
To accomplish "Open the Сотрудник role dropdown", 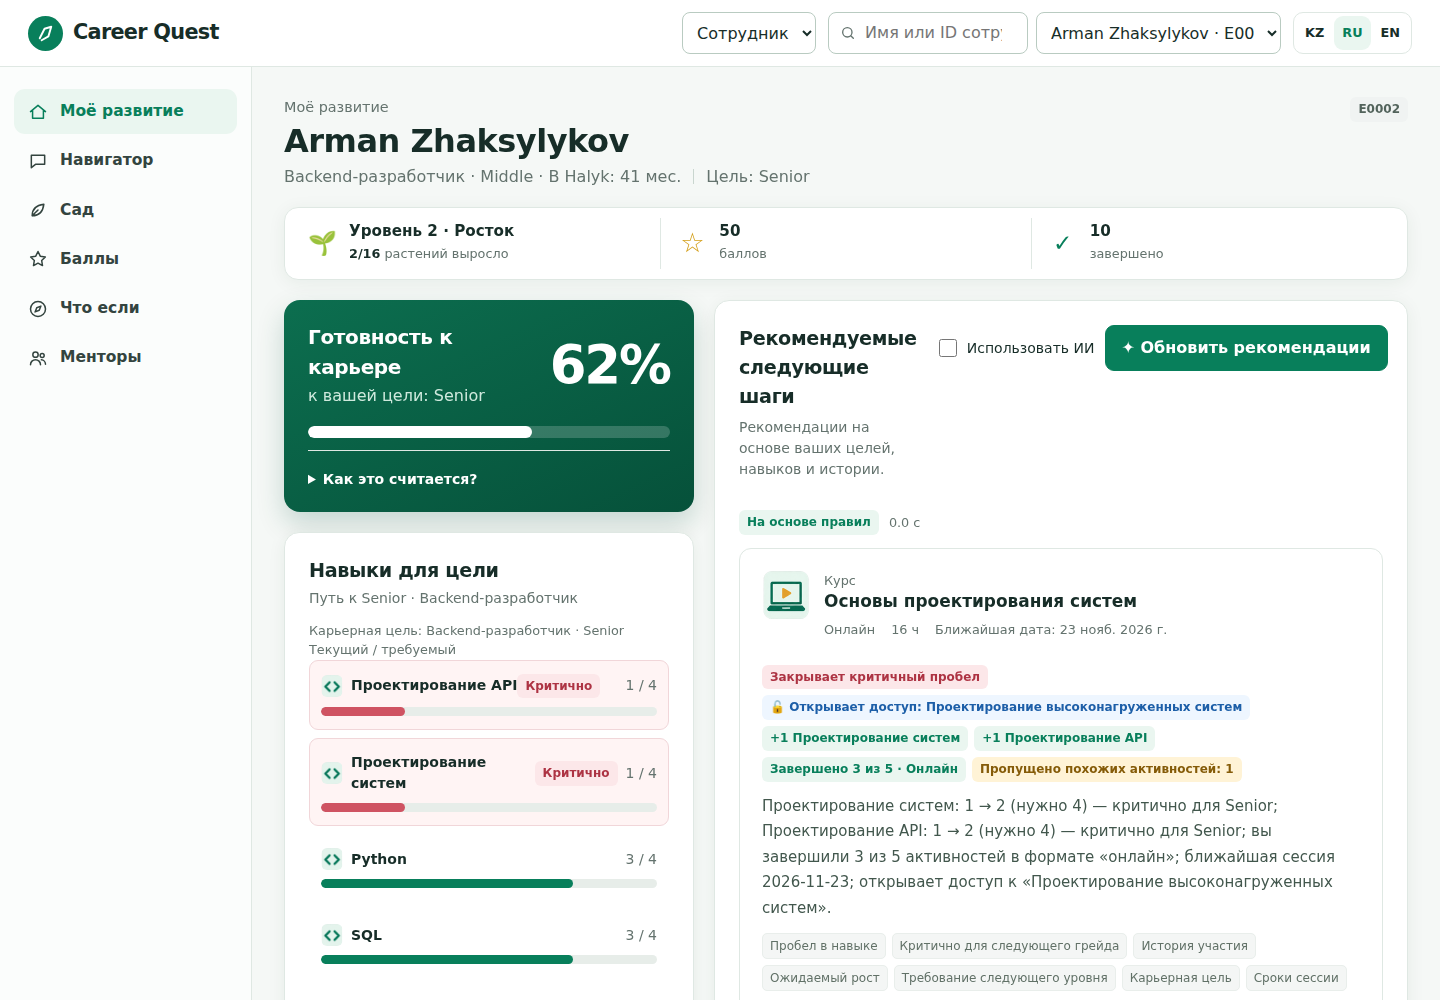I will (749, 33).
